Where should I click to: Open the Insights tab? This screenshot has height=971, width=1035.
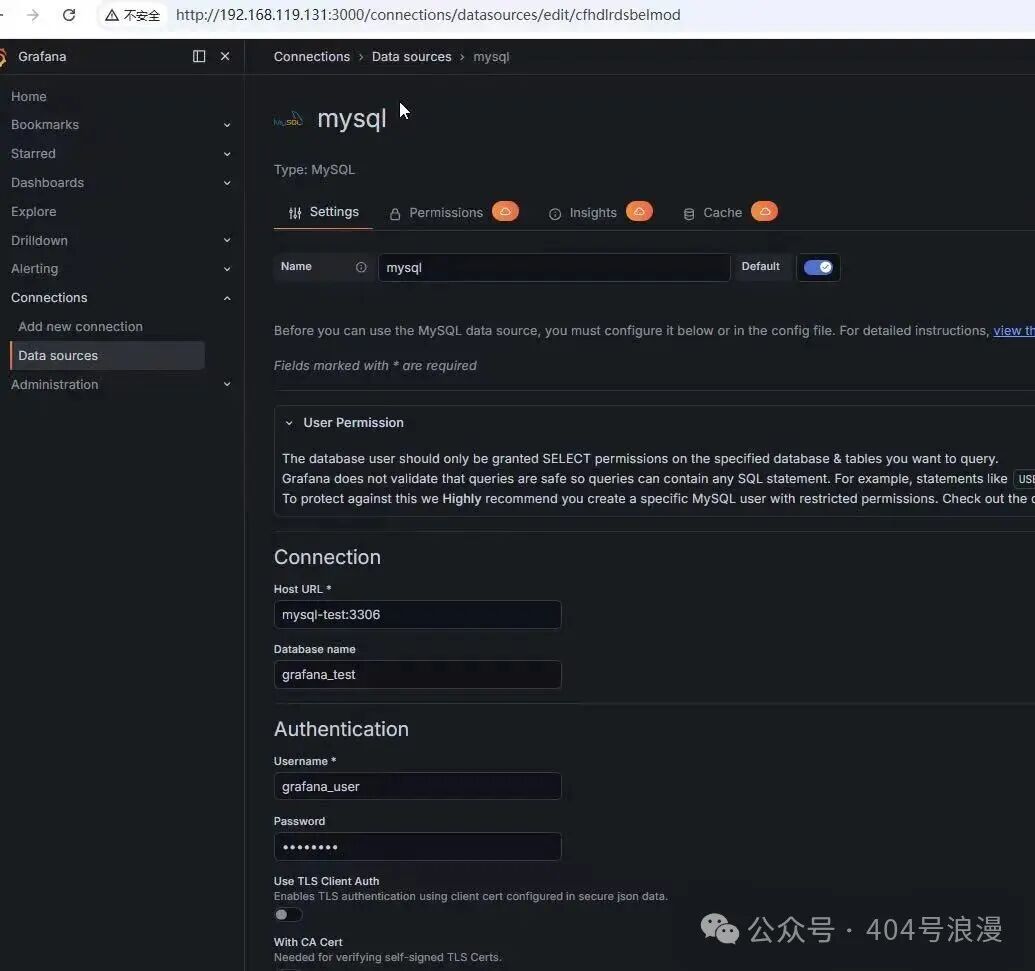click(593, 213)
